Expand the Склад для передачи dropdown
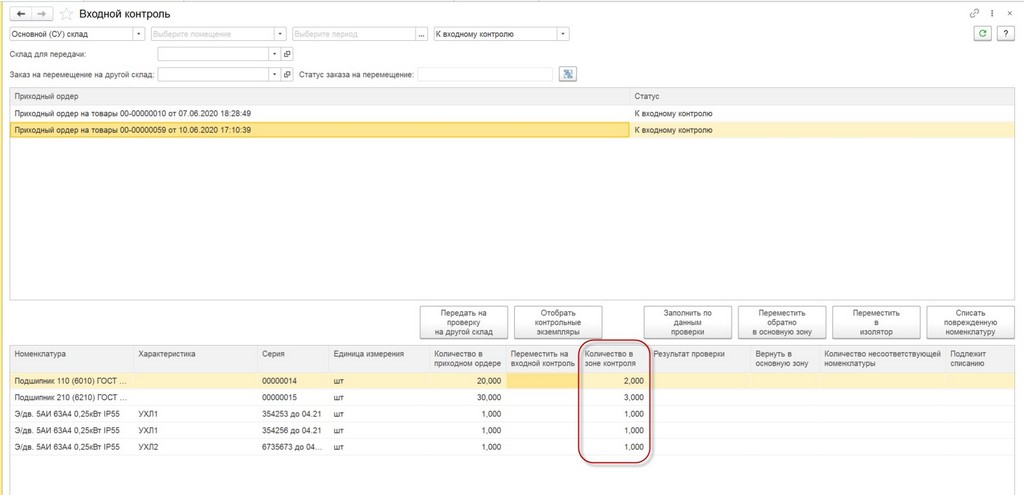Screen dimensions: 1024x495 275,54
